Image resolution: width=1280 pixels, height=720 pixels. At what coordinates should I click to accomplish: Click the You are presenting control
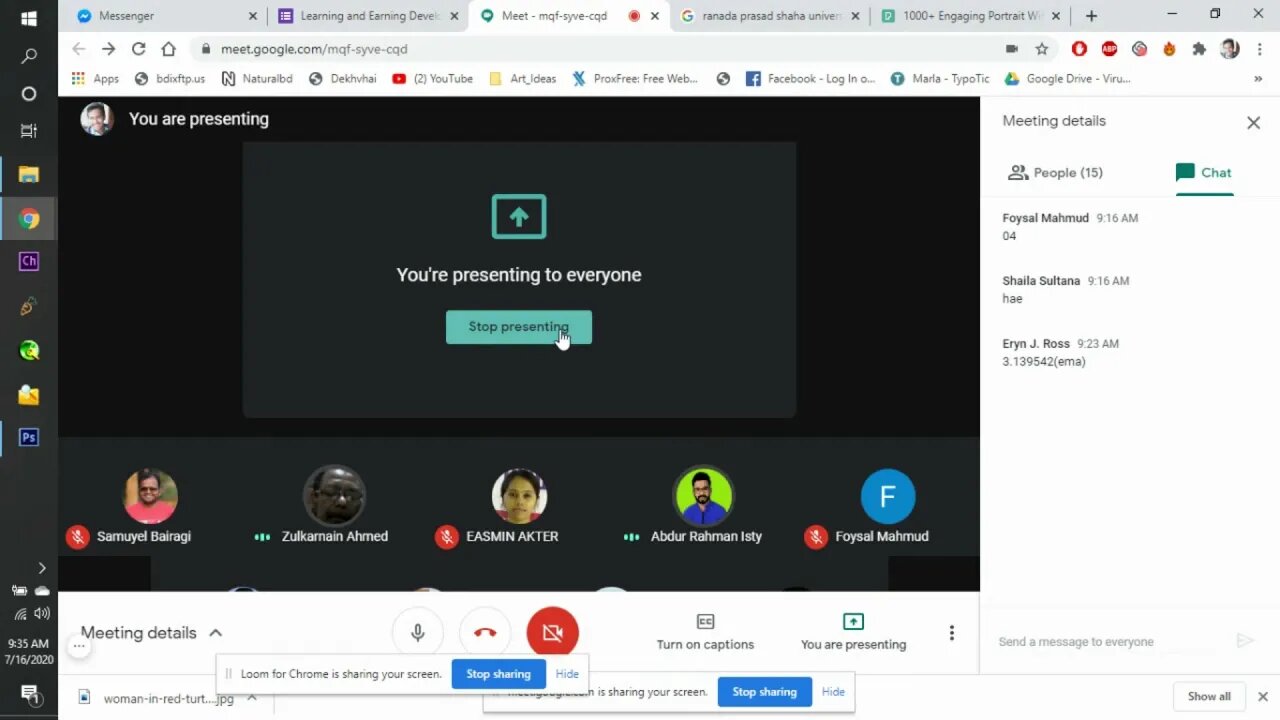(x=853, y=632)
